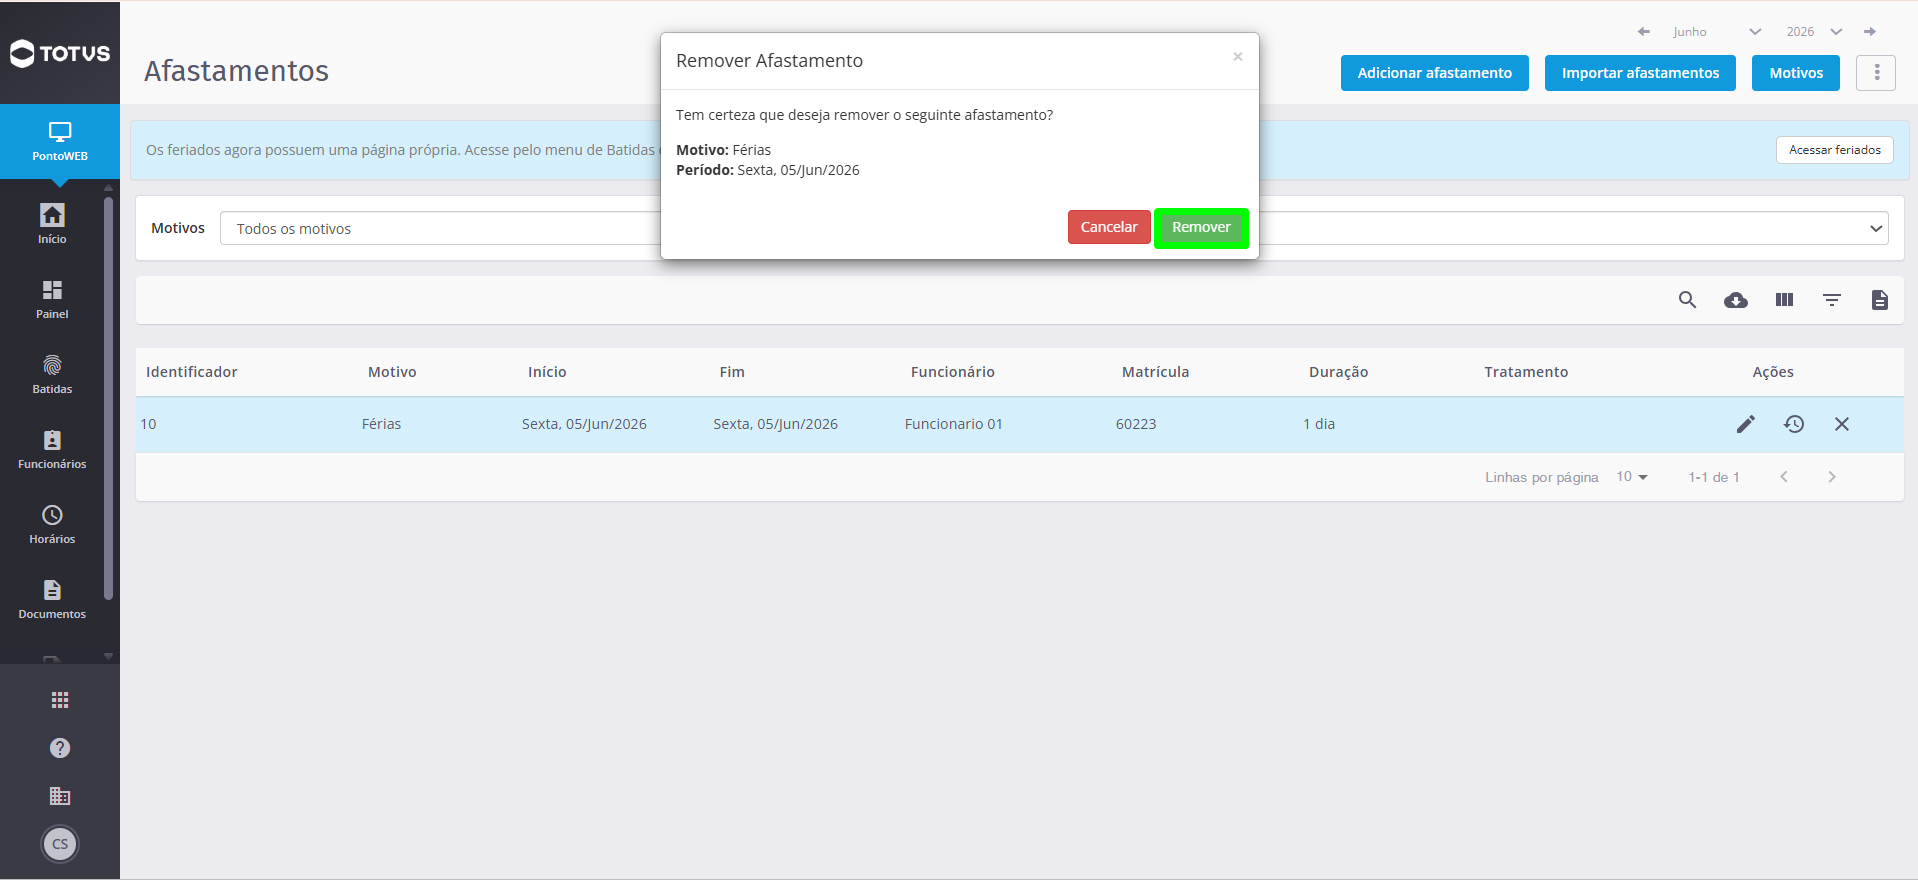This screenshot has width=1918, height=880.
Task: Open the view columns icon
Action: click(1784, 300)
